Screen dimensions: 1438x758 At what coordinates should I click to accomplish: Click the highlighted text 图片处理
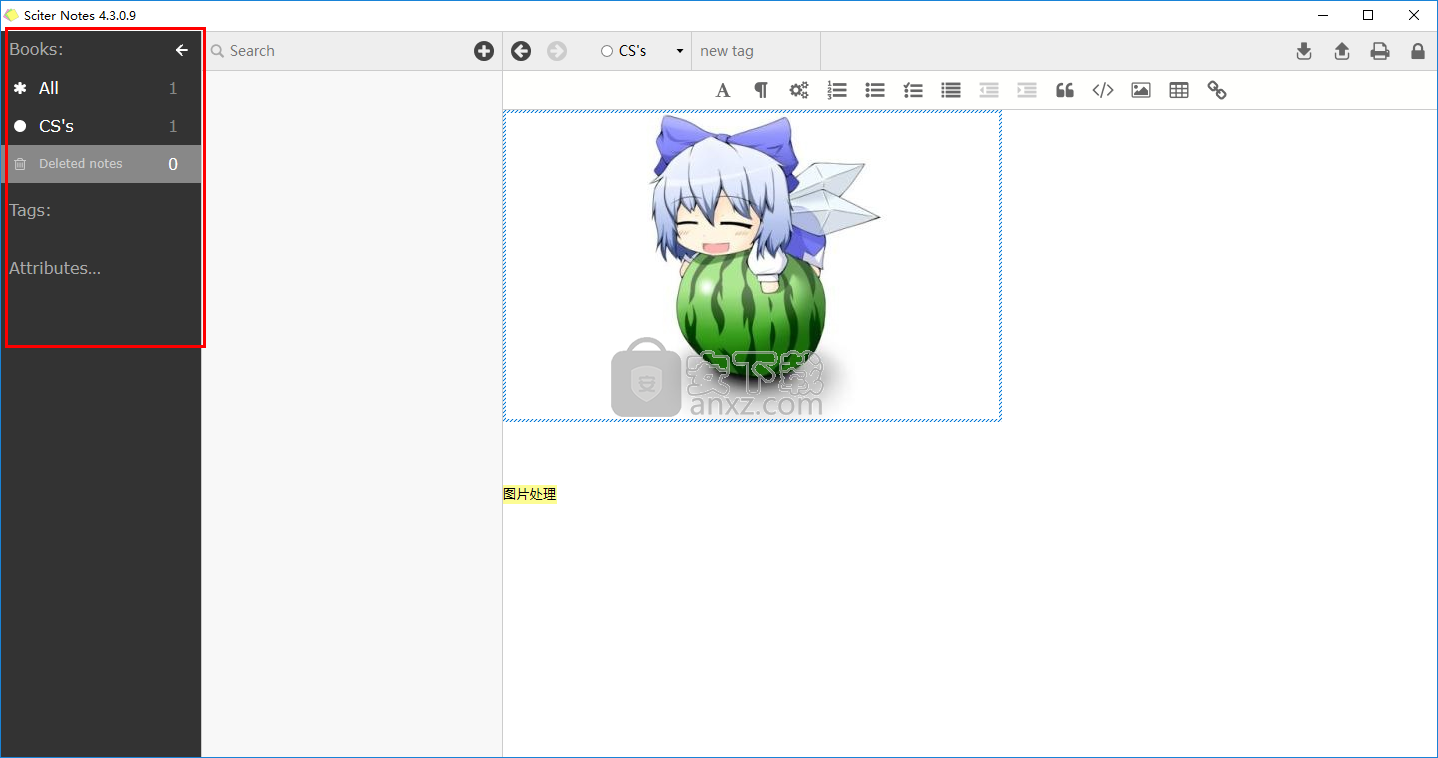(530, 494)
